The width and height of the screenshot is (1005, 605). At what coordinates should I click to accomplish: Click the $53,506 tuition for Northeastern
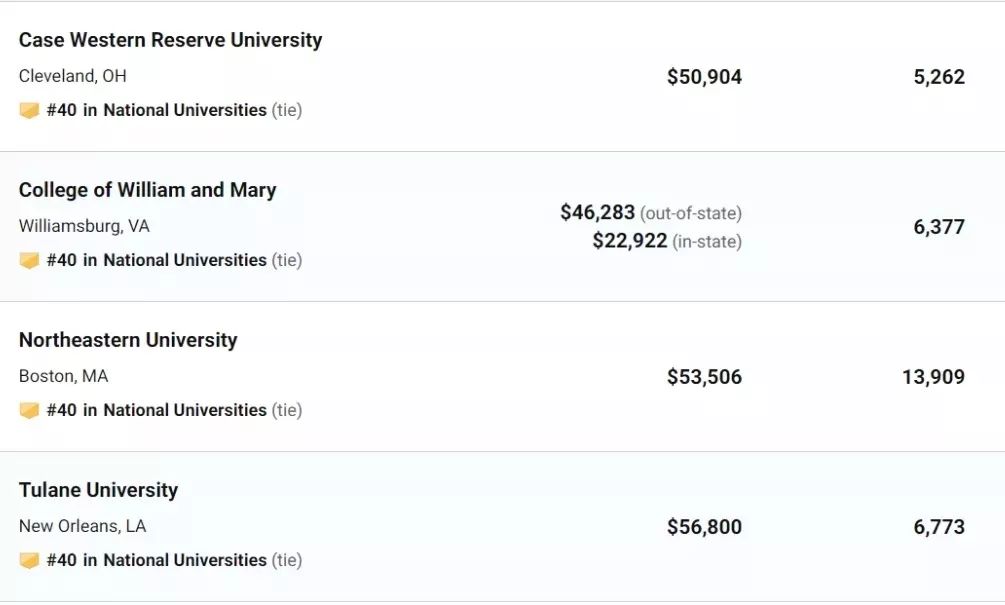point(704,377)
